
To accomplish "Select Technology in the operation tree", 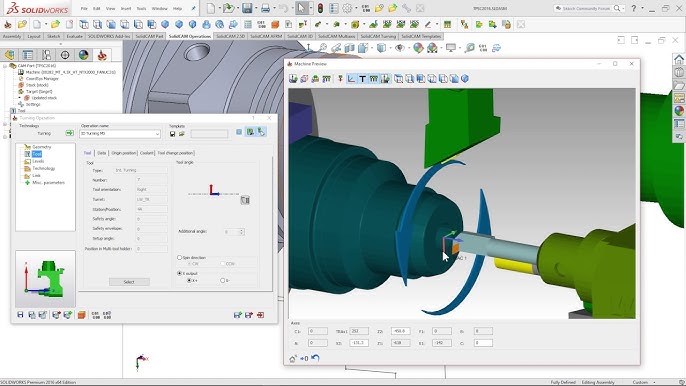I will point(44,168).
